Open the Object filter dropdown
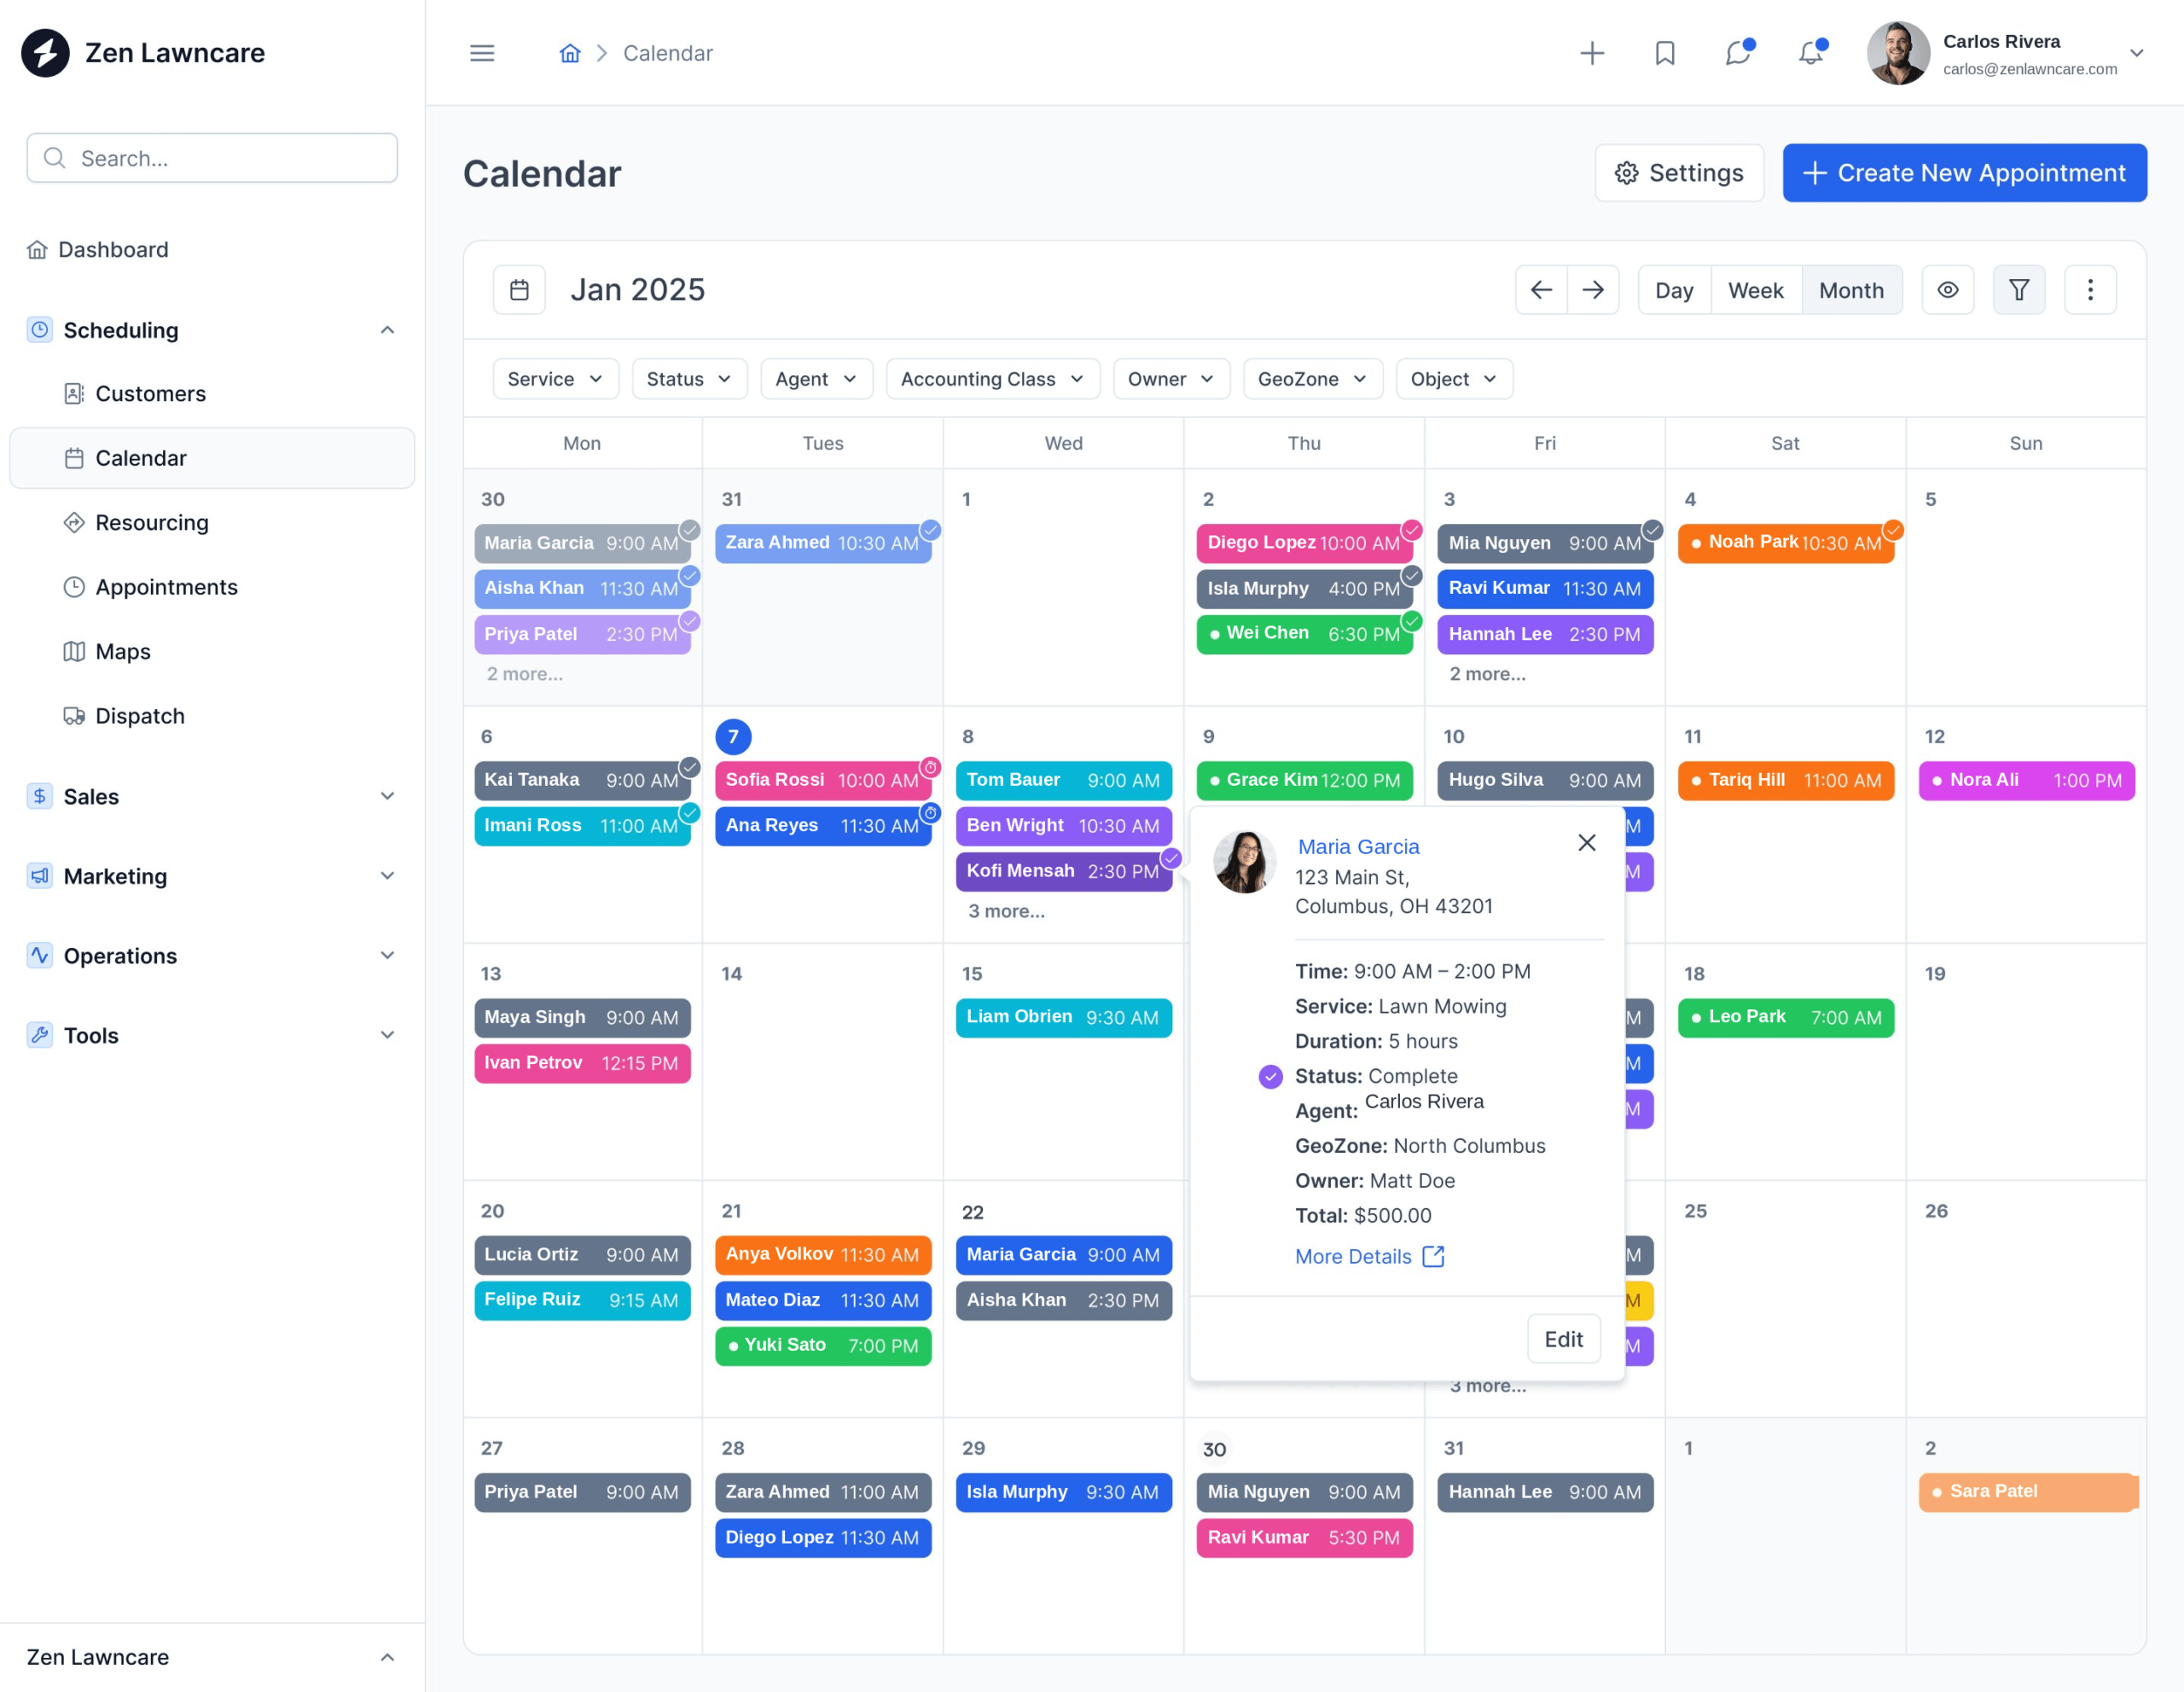 point(1453,379)
